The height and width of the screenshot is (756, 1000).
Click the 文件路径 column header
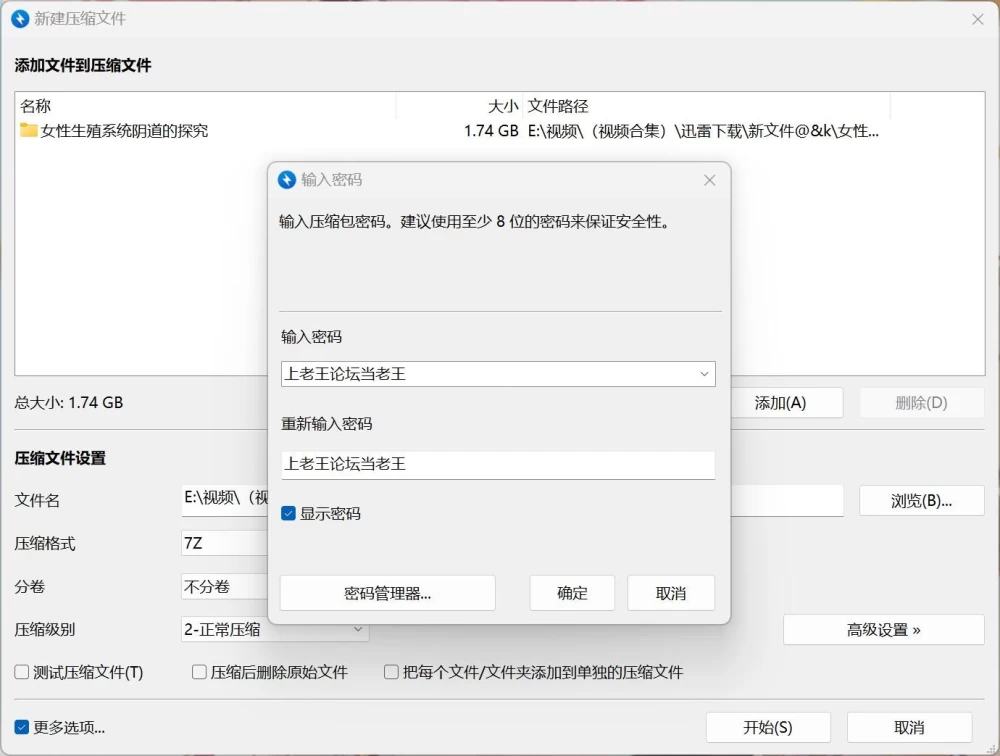point(706,106)
